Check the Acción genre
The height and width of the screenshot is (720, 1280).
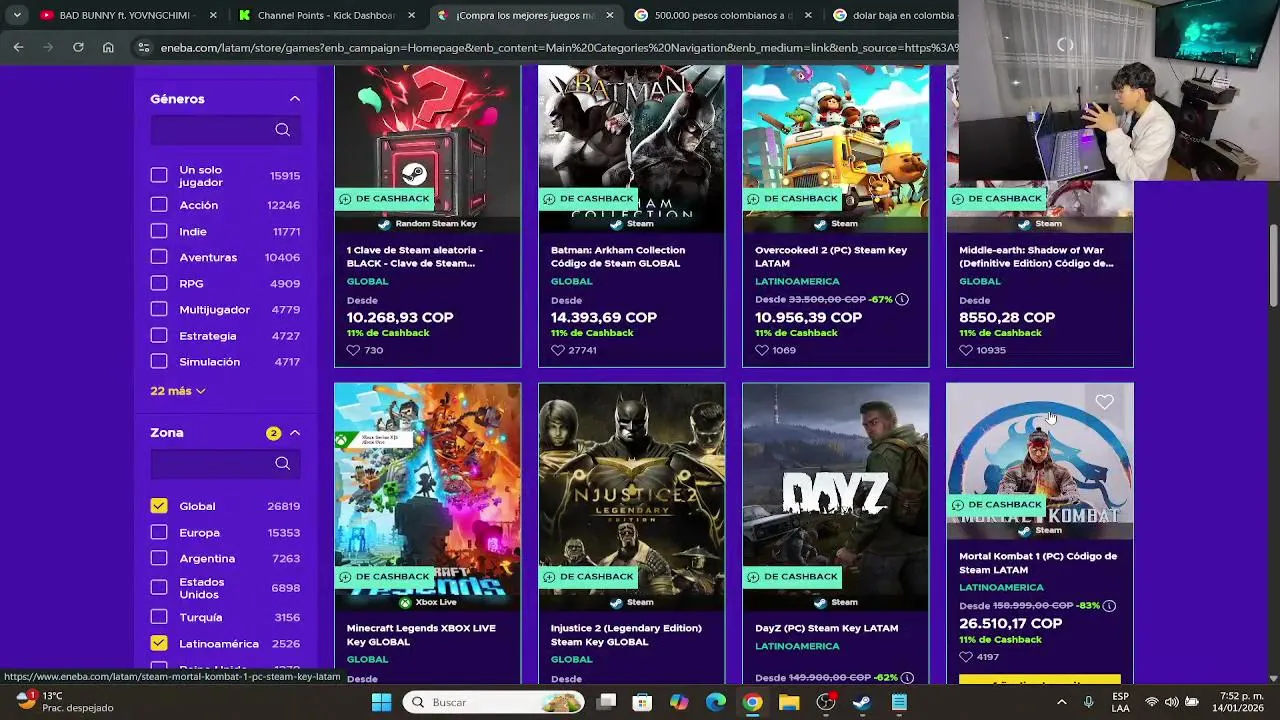[159, 204]
